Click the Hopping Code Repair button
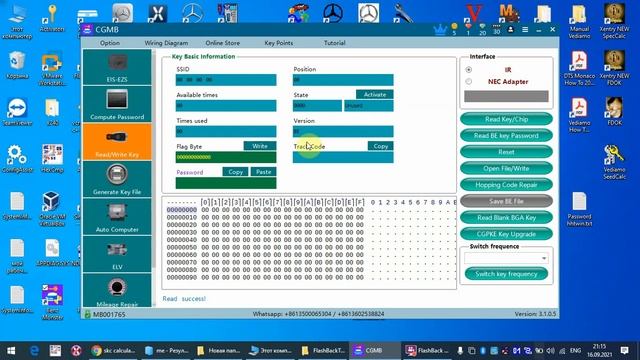 click(506, 185)
